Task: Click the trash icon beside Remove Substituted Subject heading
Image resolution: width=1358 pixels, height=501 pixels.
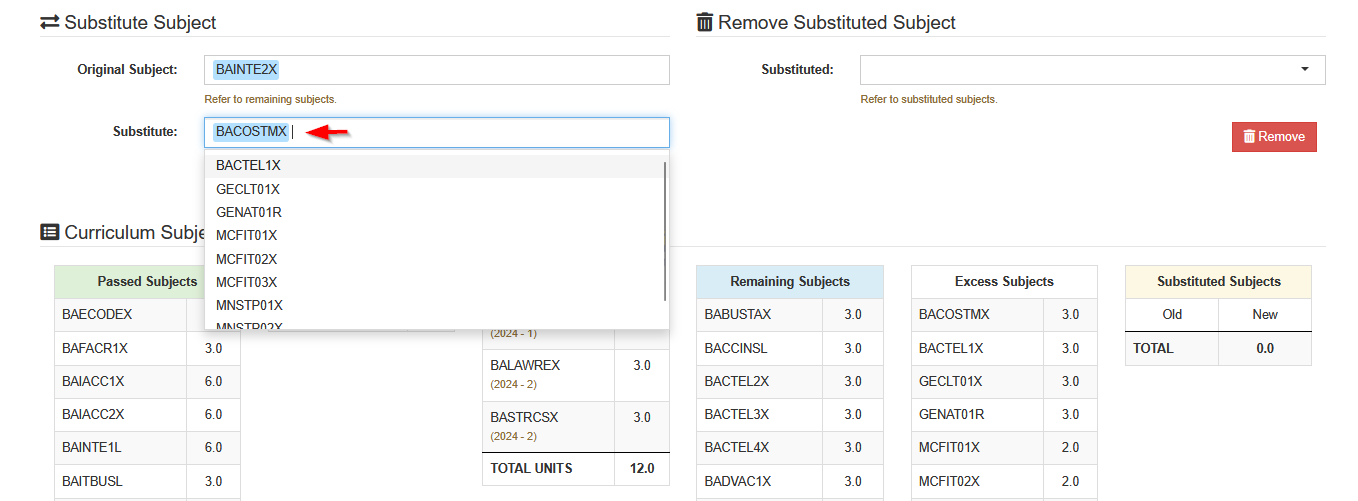Action: 705,22
